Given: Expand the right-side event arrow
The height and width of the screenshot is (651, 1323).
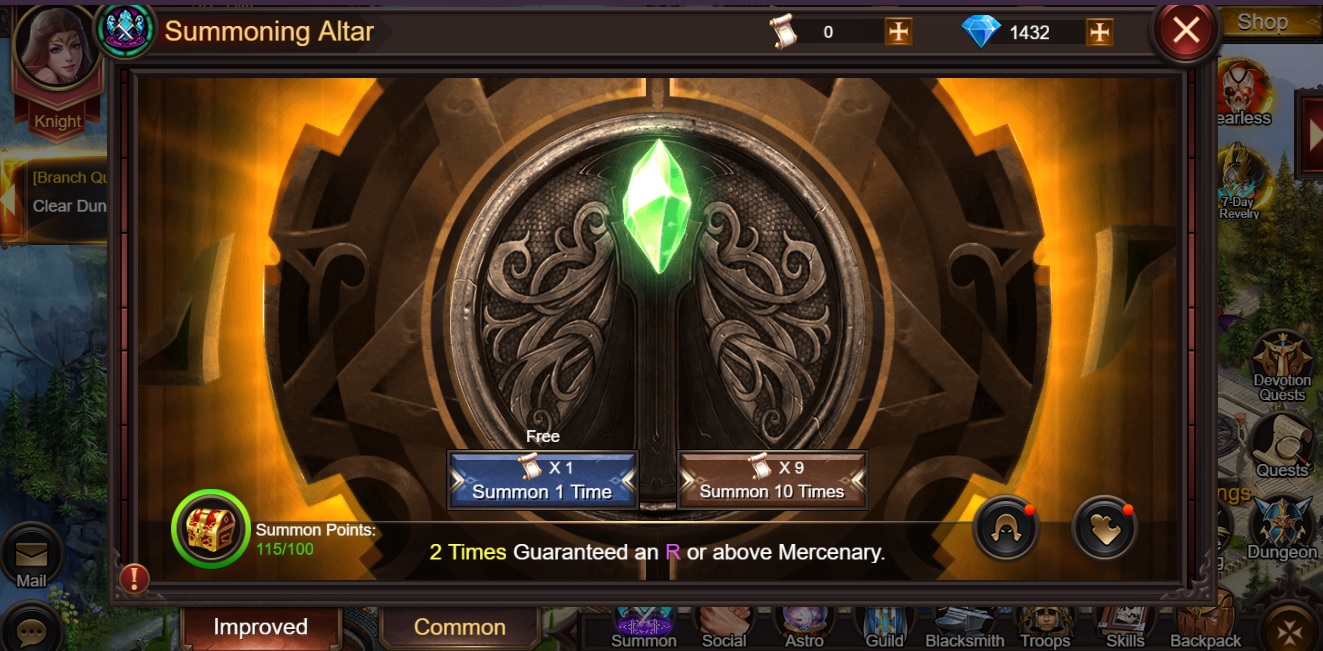Looking at the screenshot, I should (x=1310, y=136).
